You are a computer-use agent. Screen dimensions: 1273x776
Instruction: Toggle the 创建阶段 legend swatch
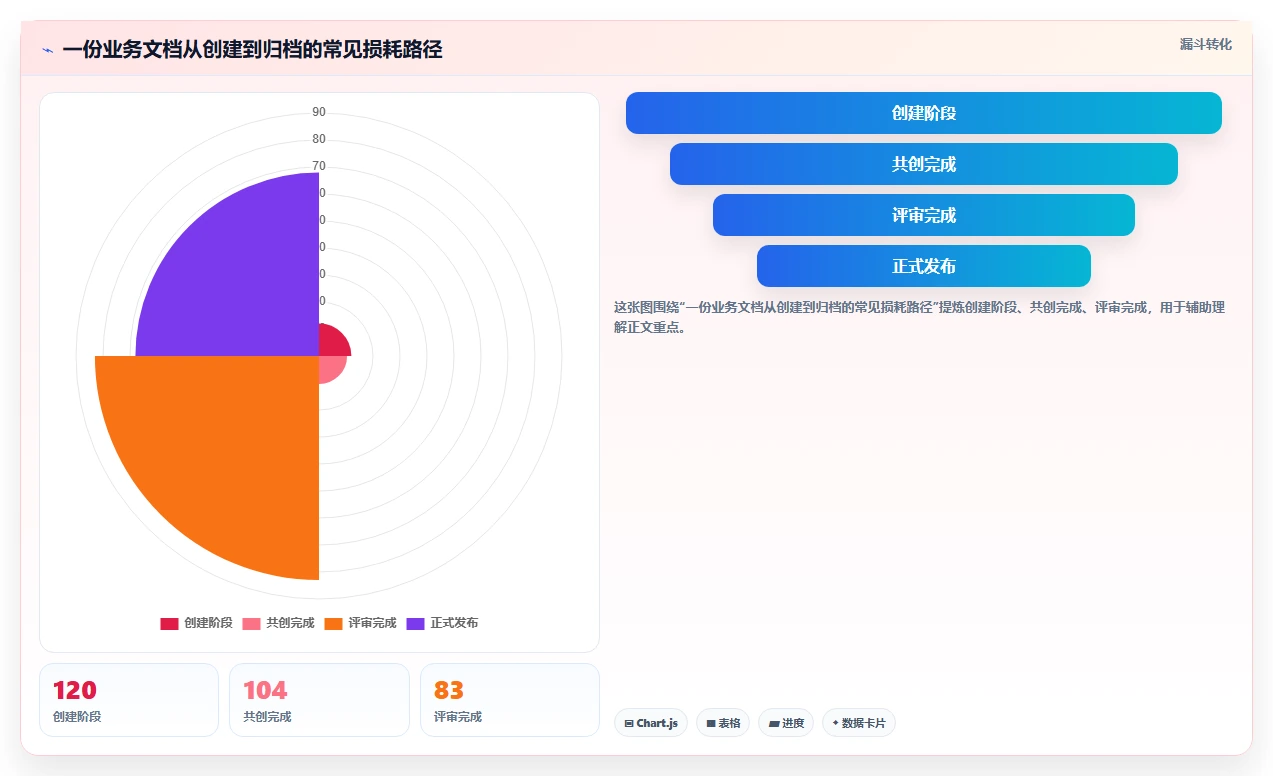[x=169, y=623]
